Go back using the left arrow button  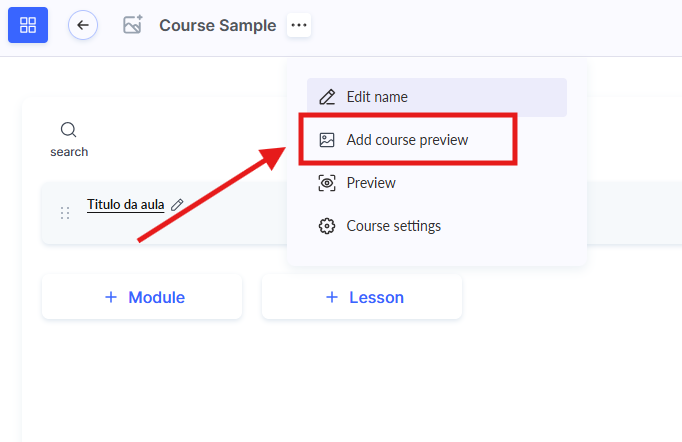click(83, 25)
